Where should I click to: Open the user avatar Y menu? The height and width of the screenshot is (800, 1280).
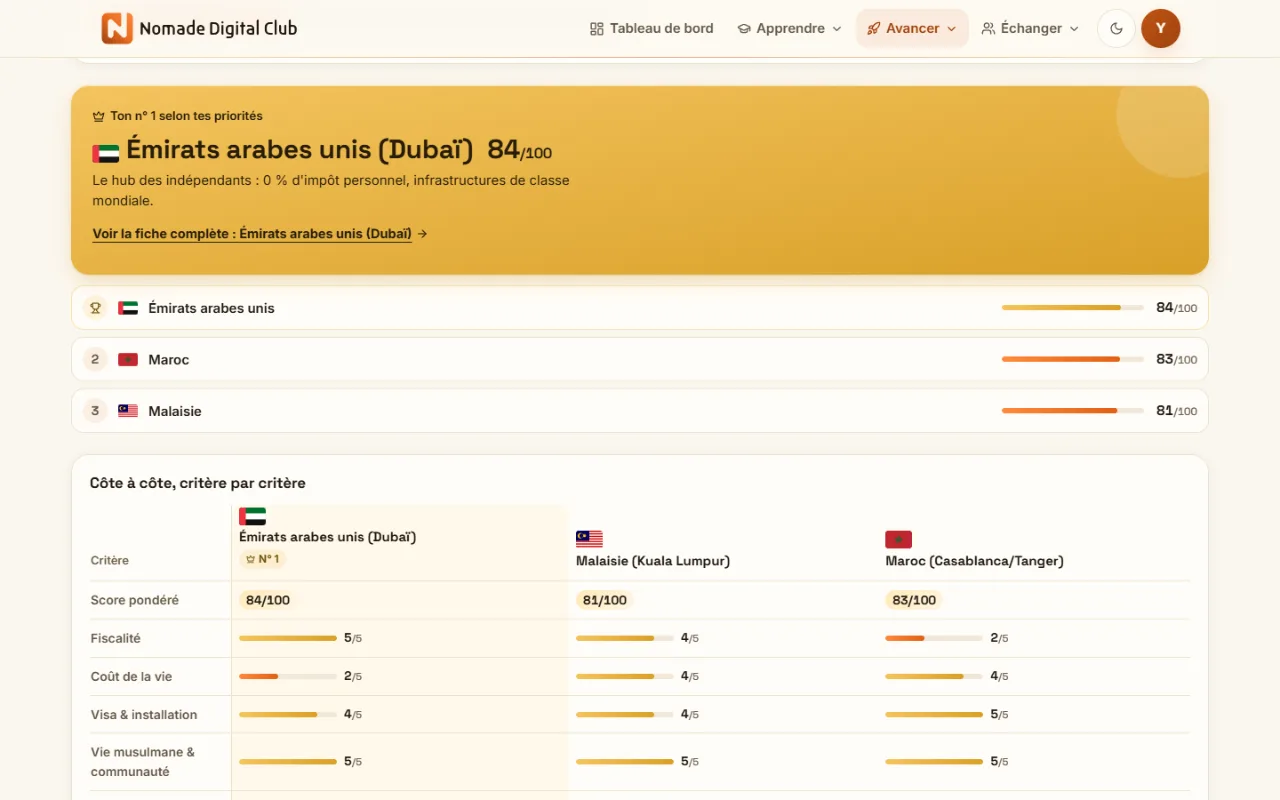coord(1160,28)
